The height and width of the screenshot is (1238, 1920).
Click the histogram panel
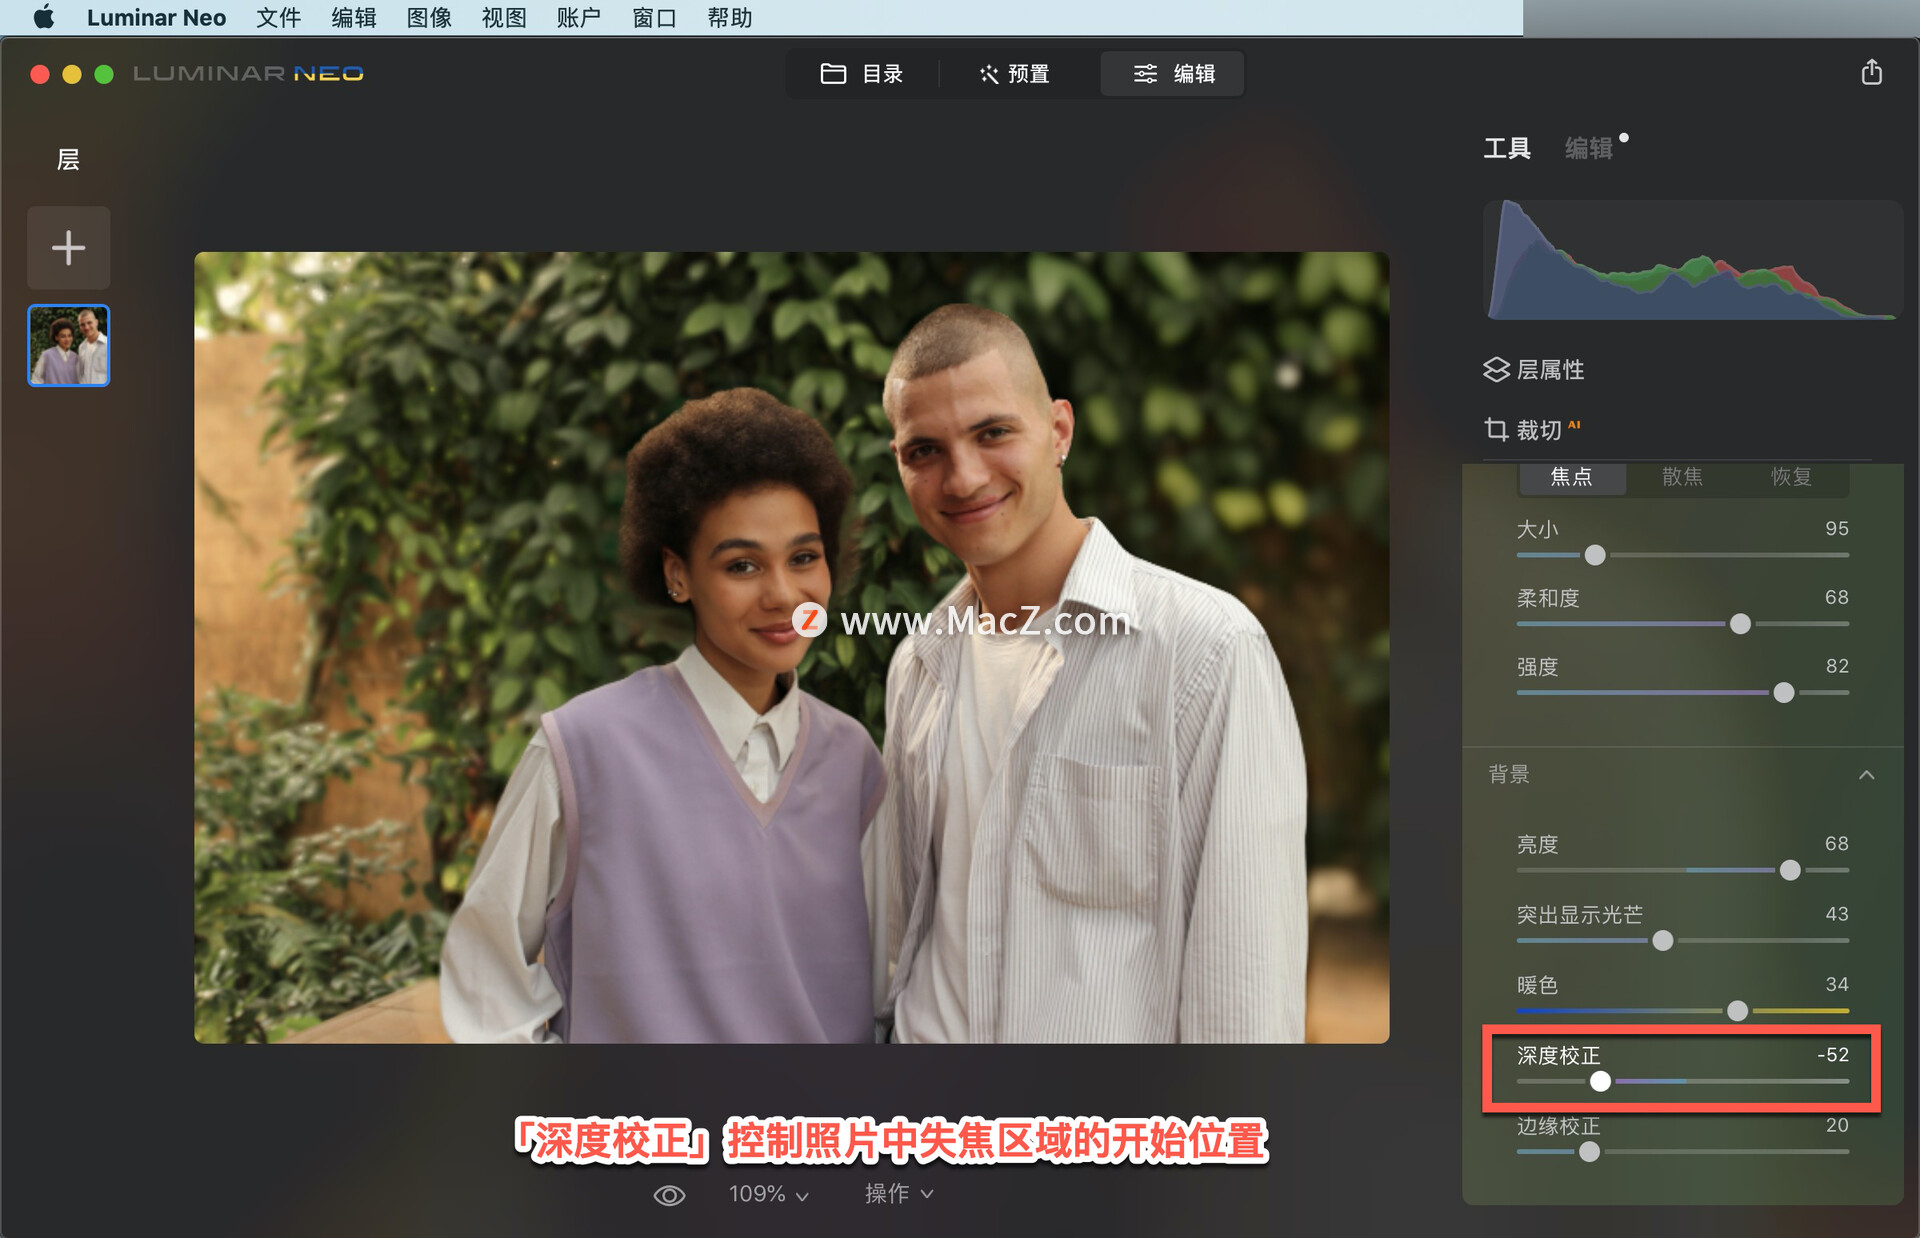(x=1692, y=260)
